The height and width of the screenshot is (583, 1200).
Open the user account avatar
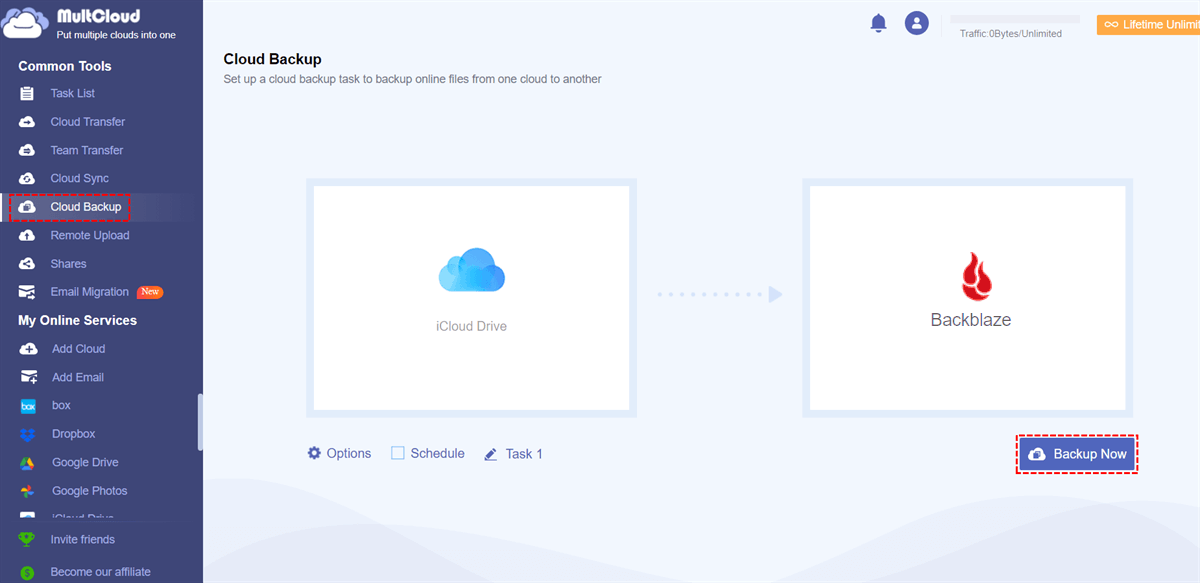(x=917, y=23)
